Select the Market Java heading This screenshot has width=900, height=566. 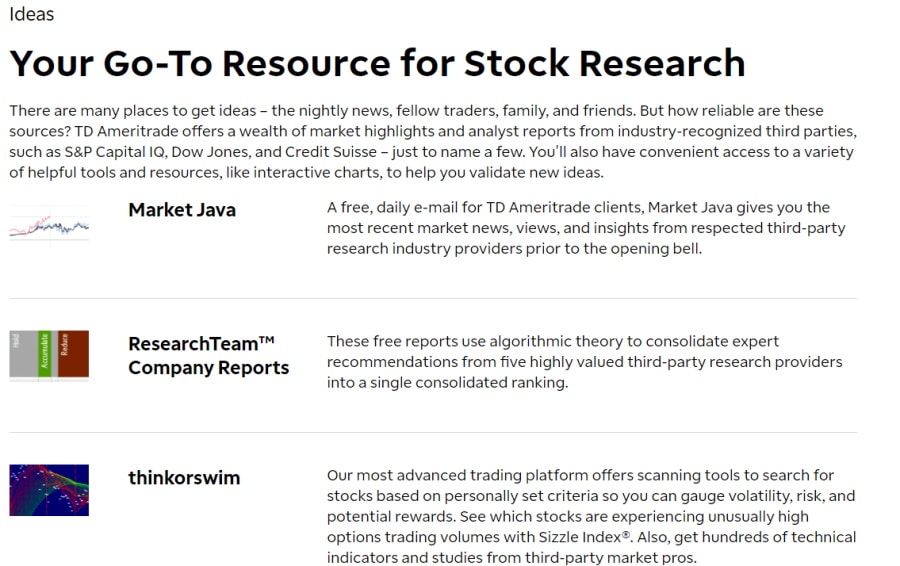[182, 210]
